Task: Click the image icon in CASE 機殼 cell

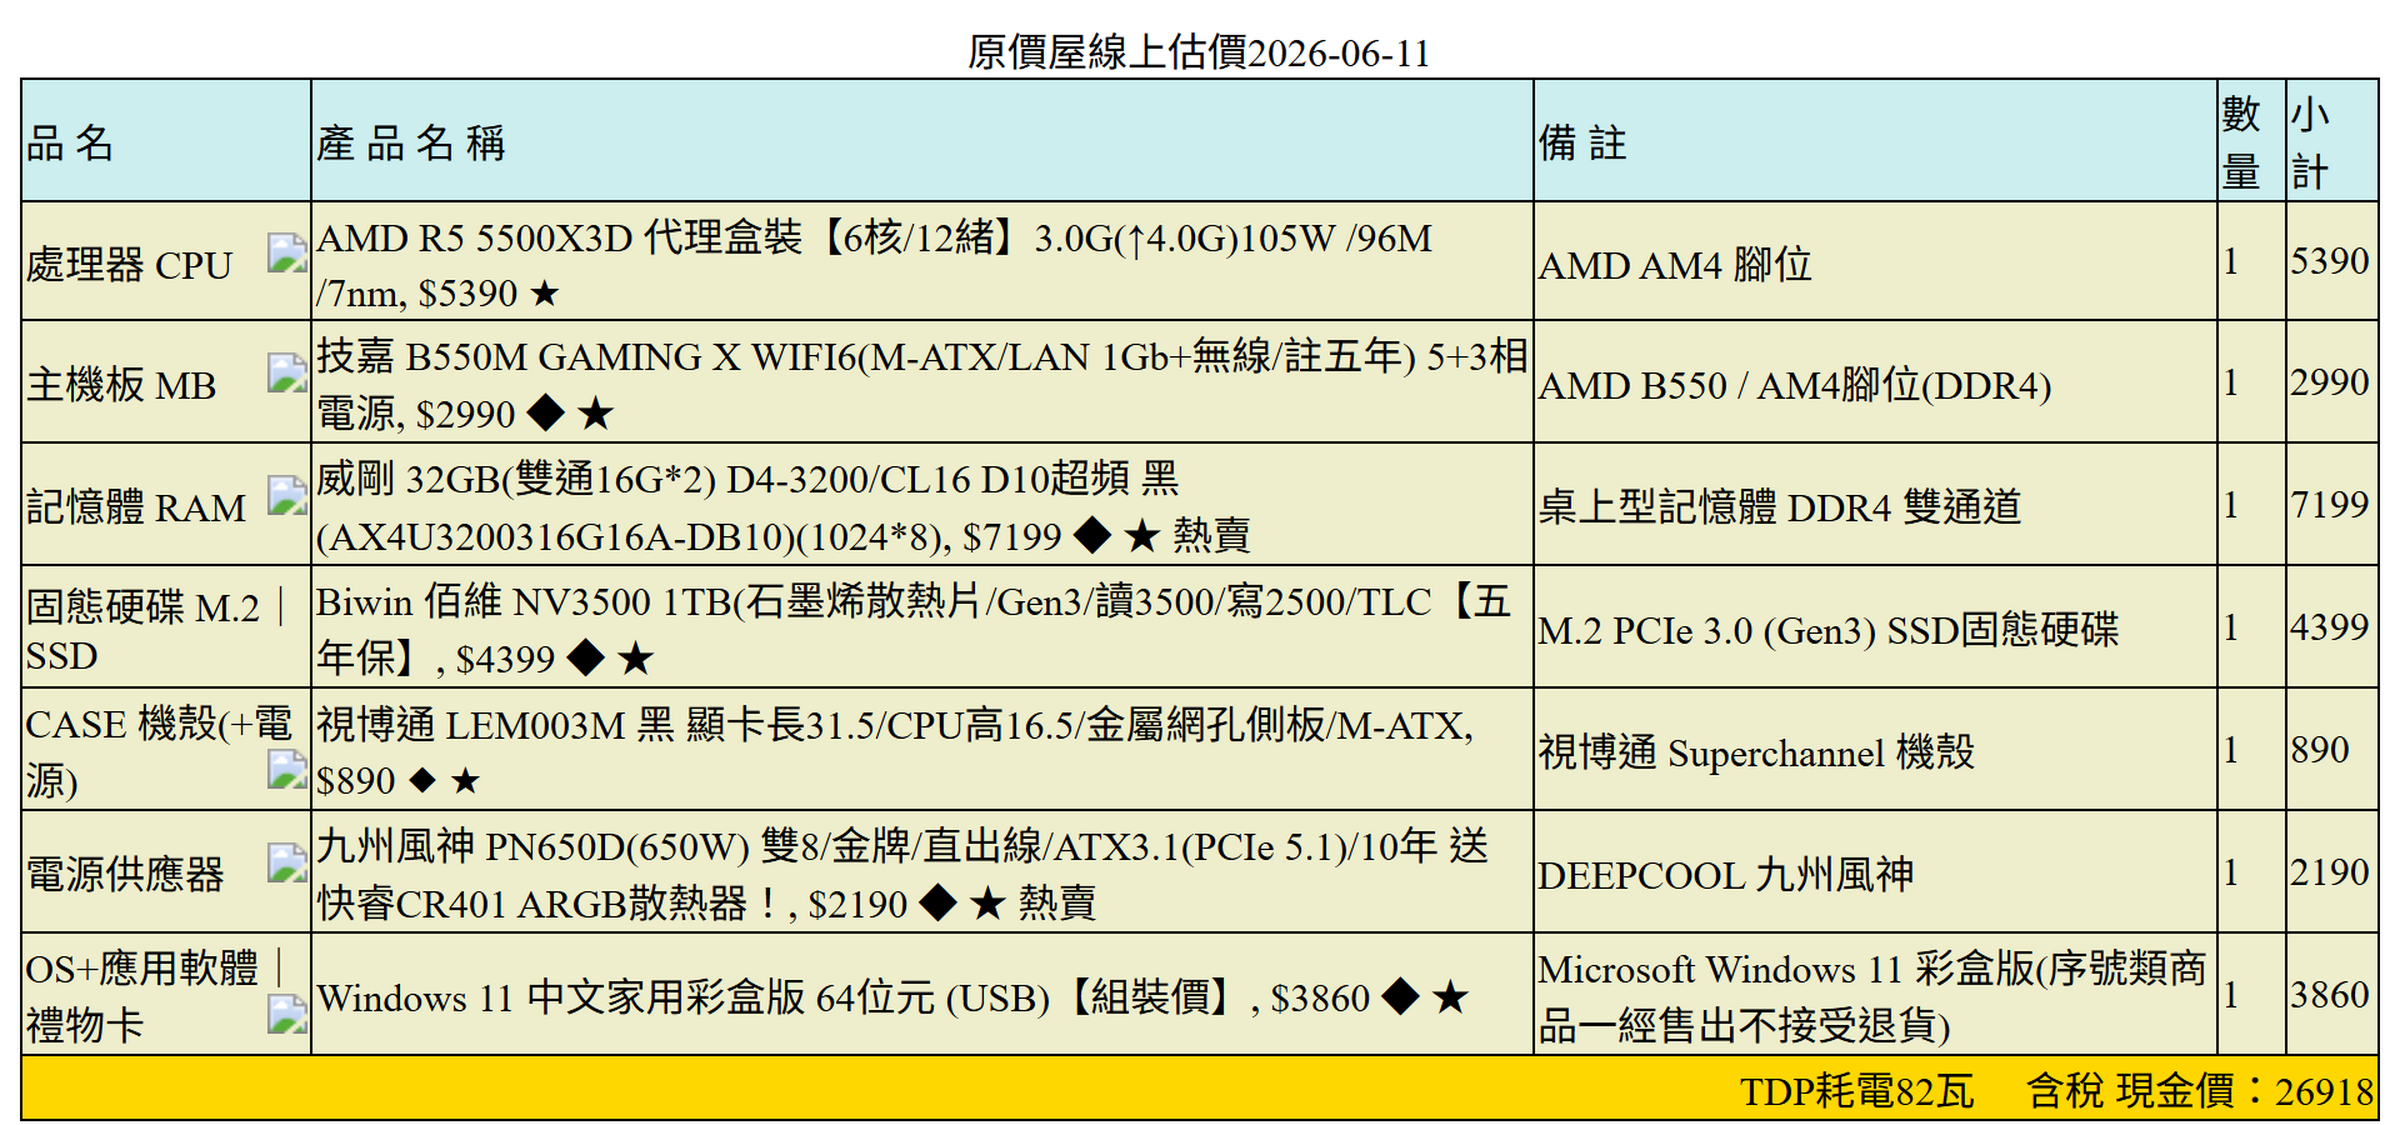Action: (287, 769)
